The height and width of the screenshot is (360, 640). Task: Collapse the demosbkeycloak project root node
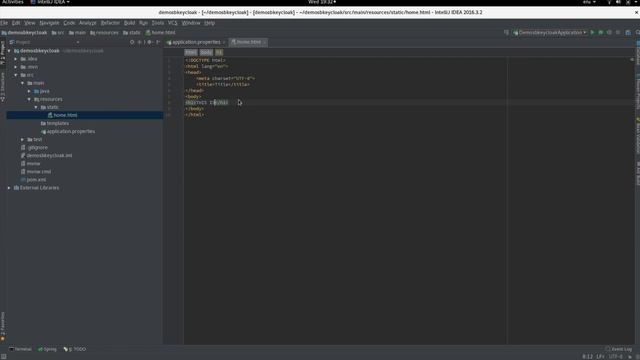click(x=9, y=51)
